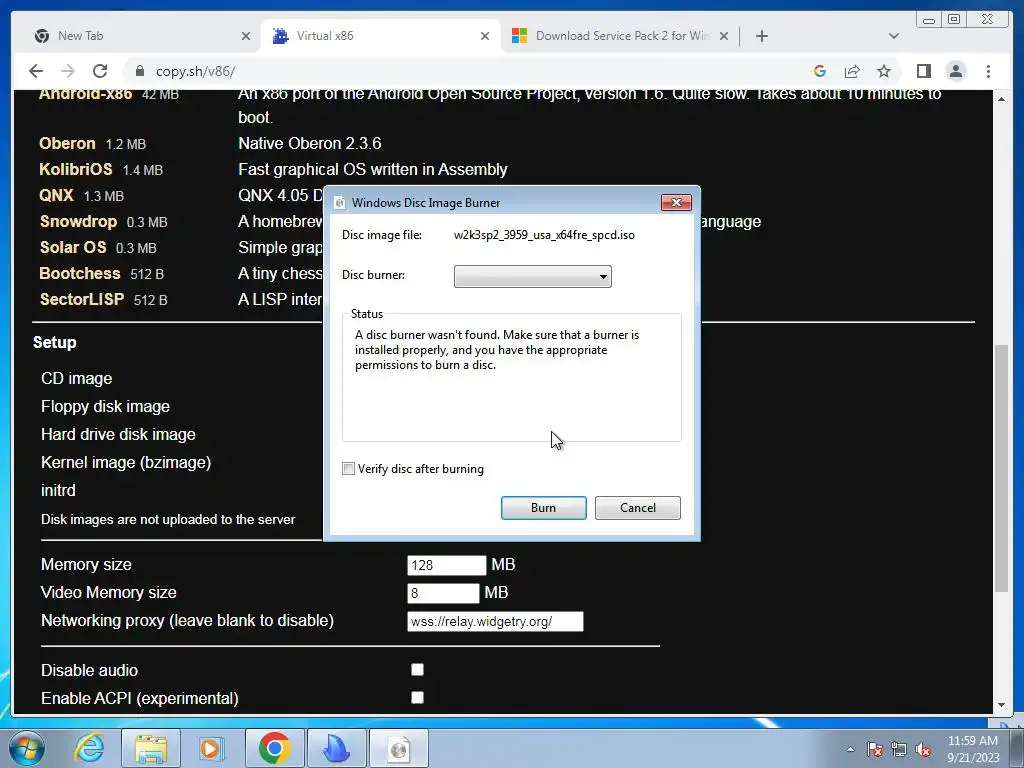Click the CD image label
Image resolution: width=1024 pixels, height=768 pixels.
pos(76,379)
